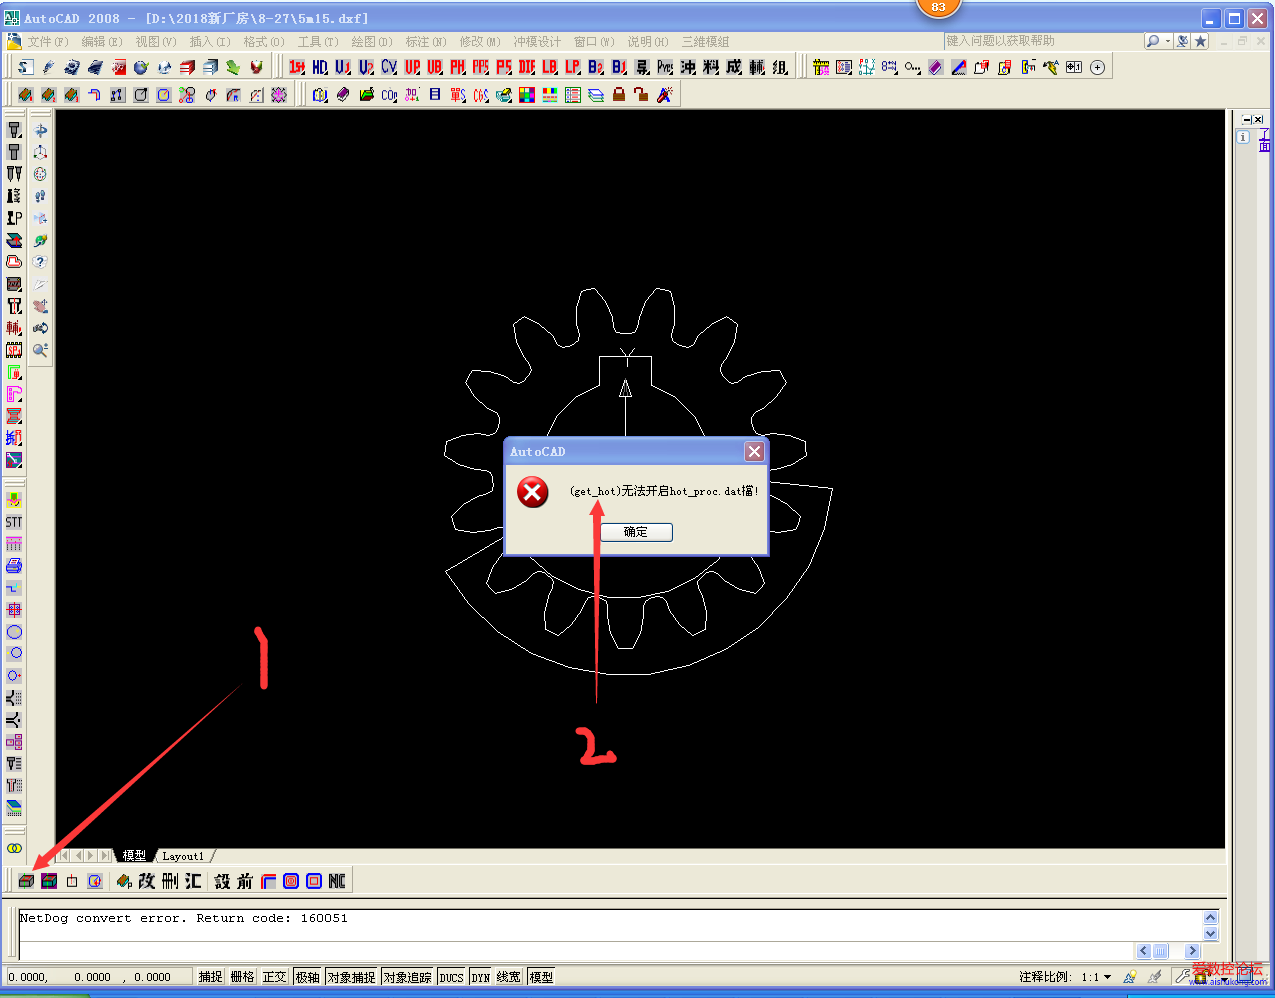Toggle 对象追踪 object tracking in status bar

click(407, 977)
